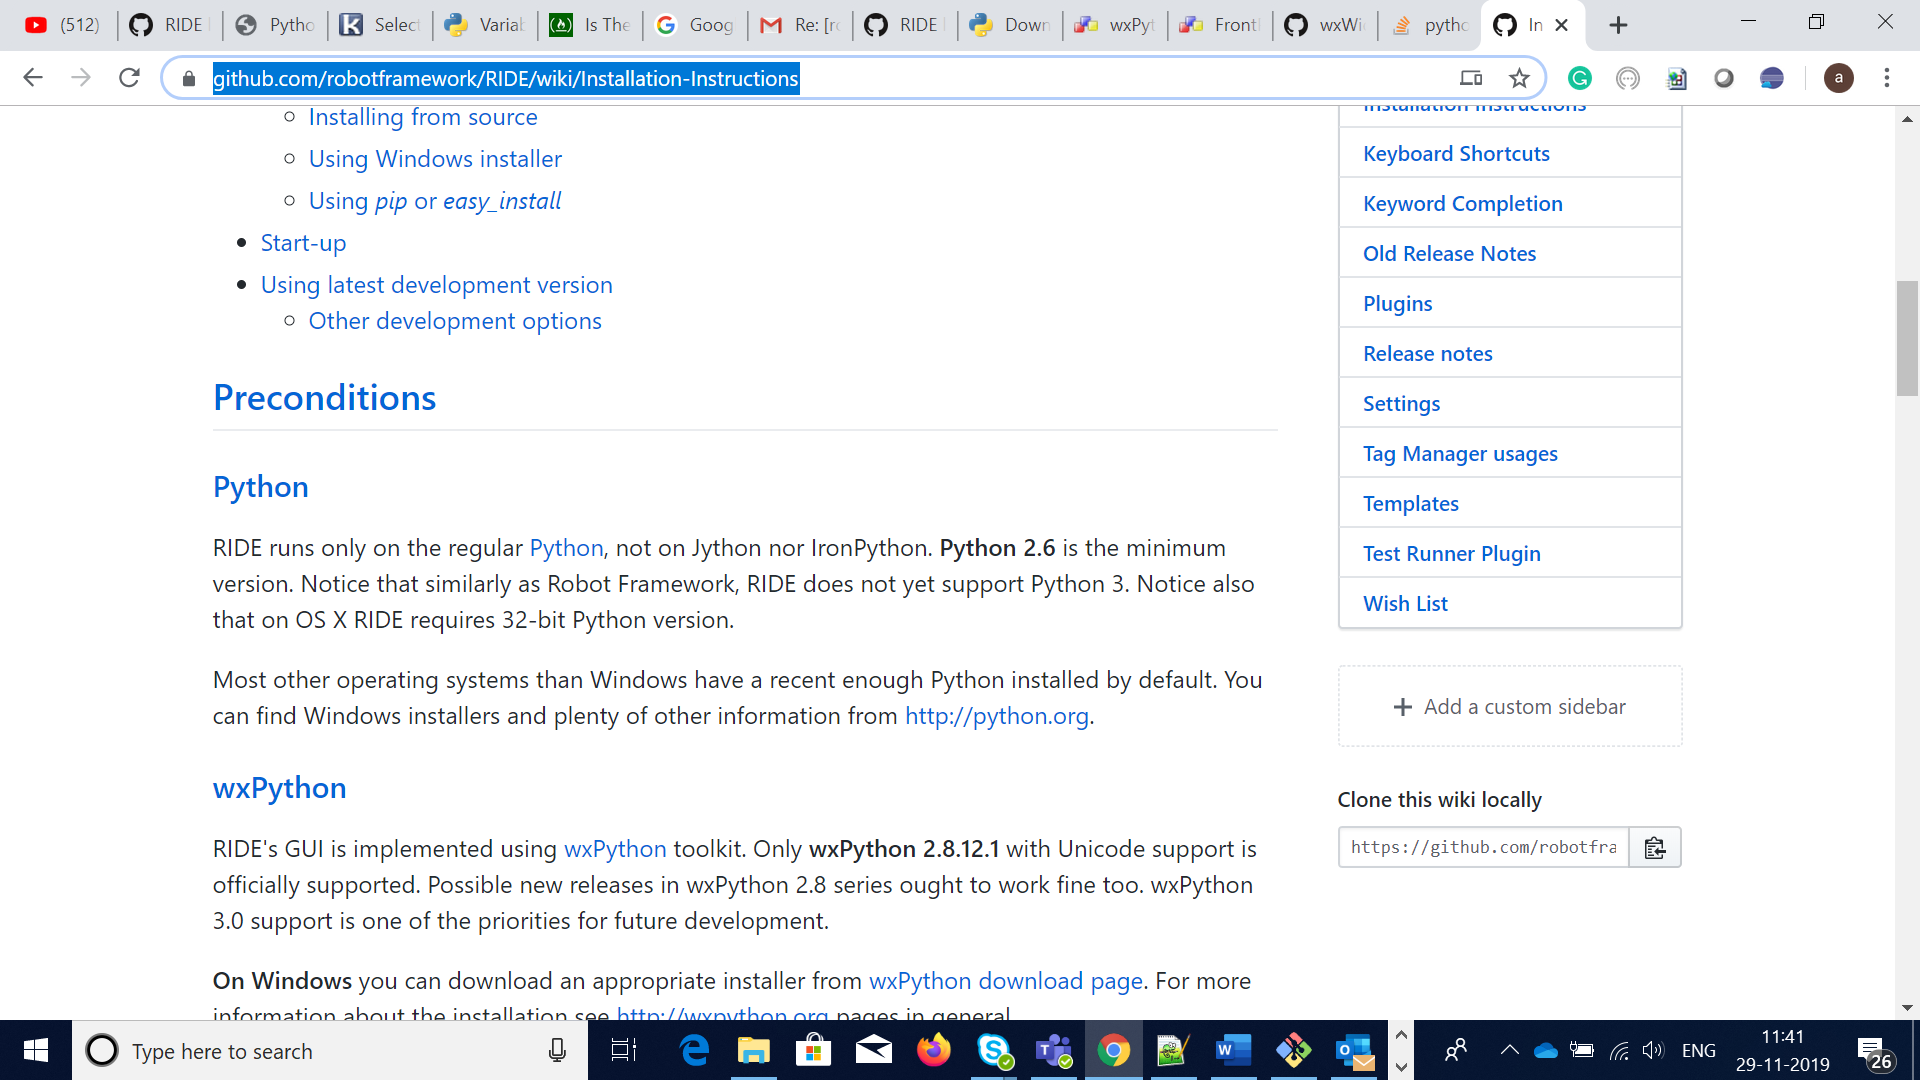This screenshot has width=1920, height=1080.
Task: Open Old Release Notes wiki page
Action: pyautogui.click(x=1449, y=253)
